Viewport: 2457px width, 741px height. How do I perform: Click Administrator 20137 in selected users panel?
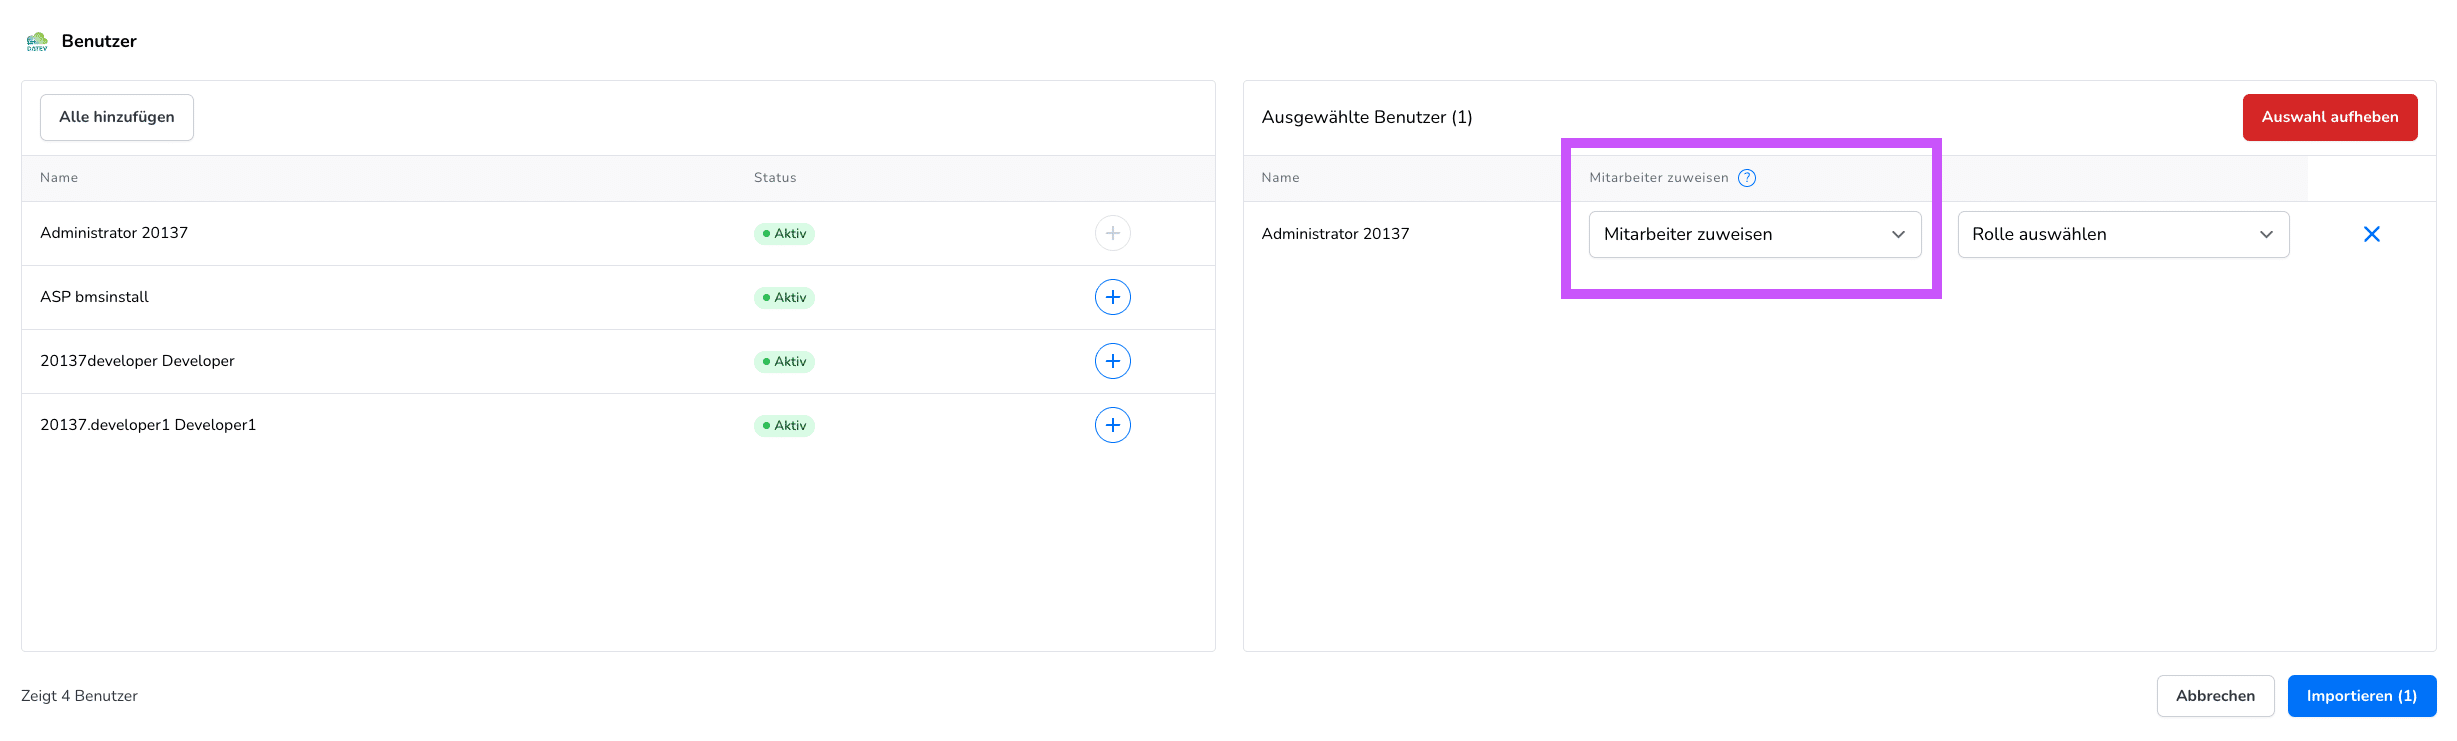1335,234
